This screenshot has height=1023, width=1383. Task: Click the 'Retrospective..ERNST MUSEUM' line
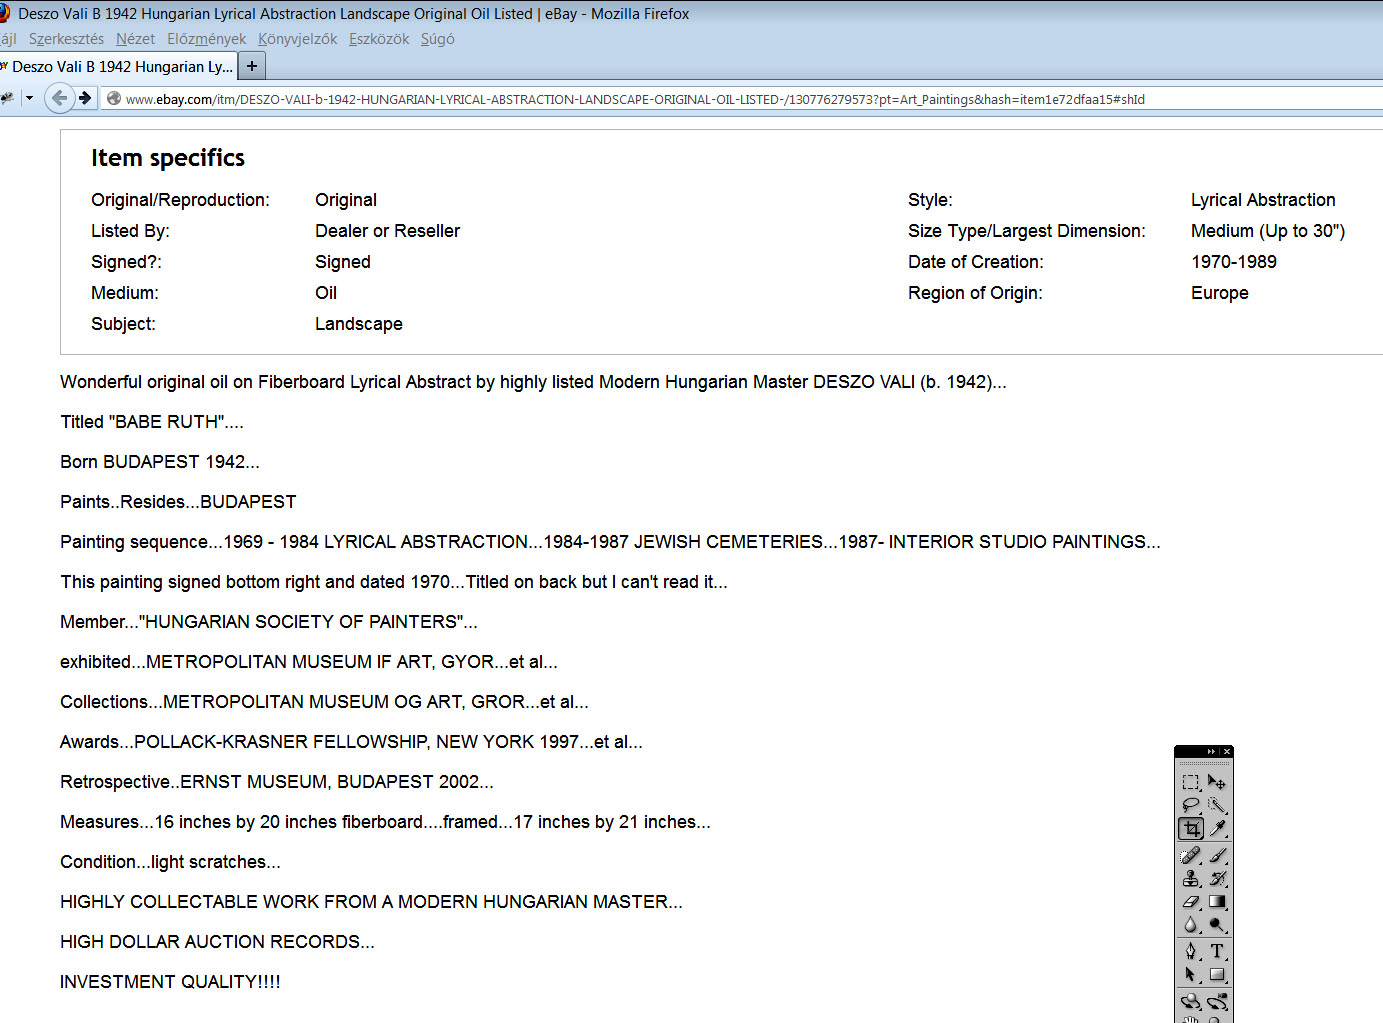point(277,782)
